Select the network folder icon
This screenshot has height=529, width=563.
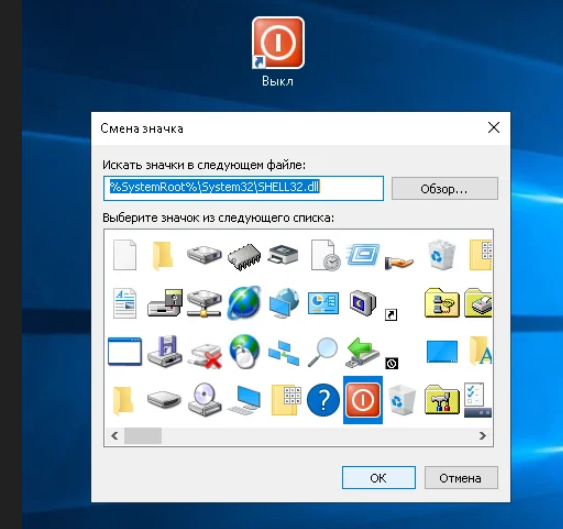[442, 303]
